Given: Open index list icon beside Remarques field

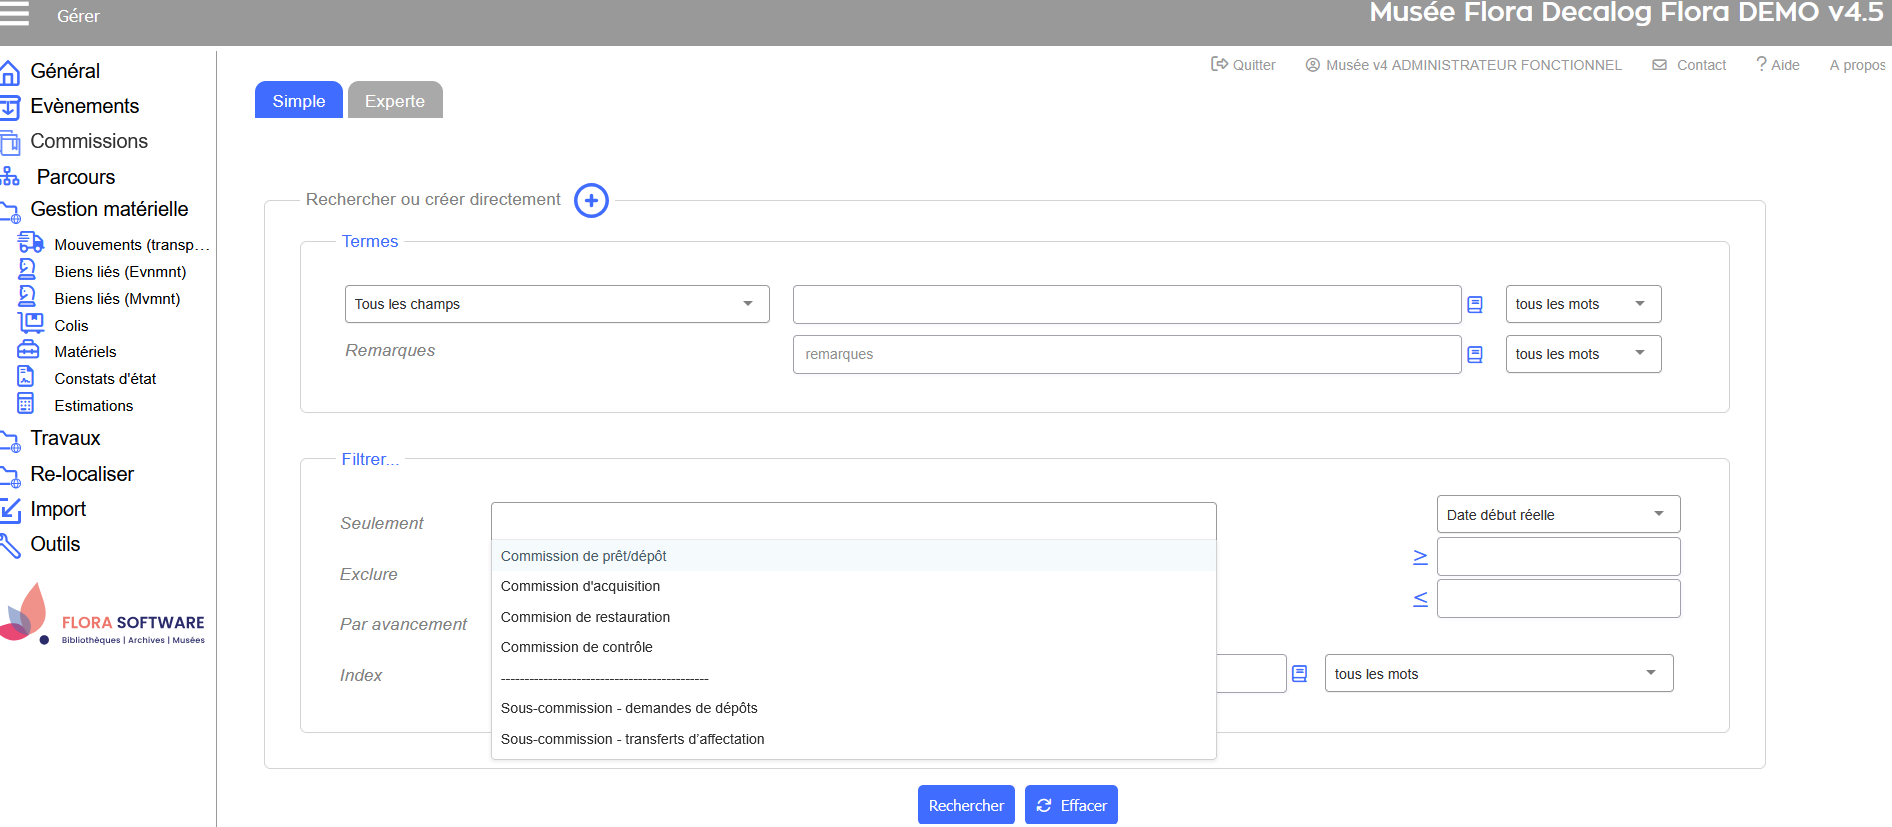Looking at the screenshot, I should (x=1474, y=354).
